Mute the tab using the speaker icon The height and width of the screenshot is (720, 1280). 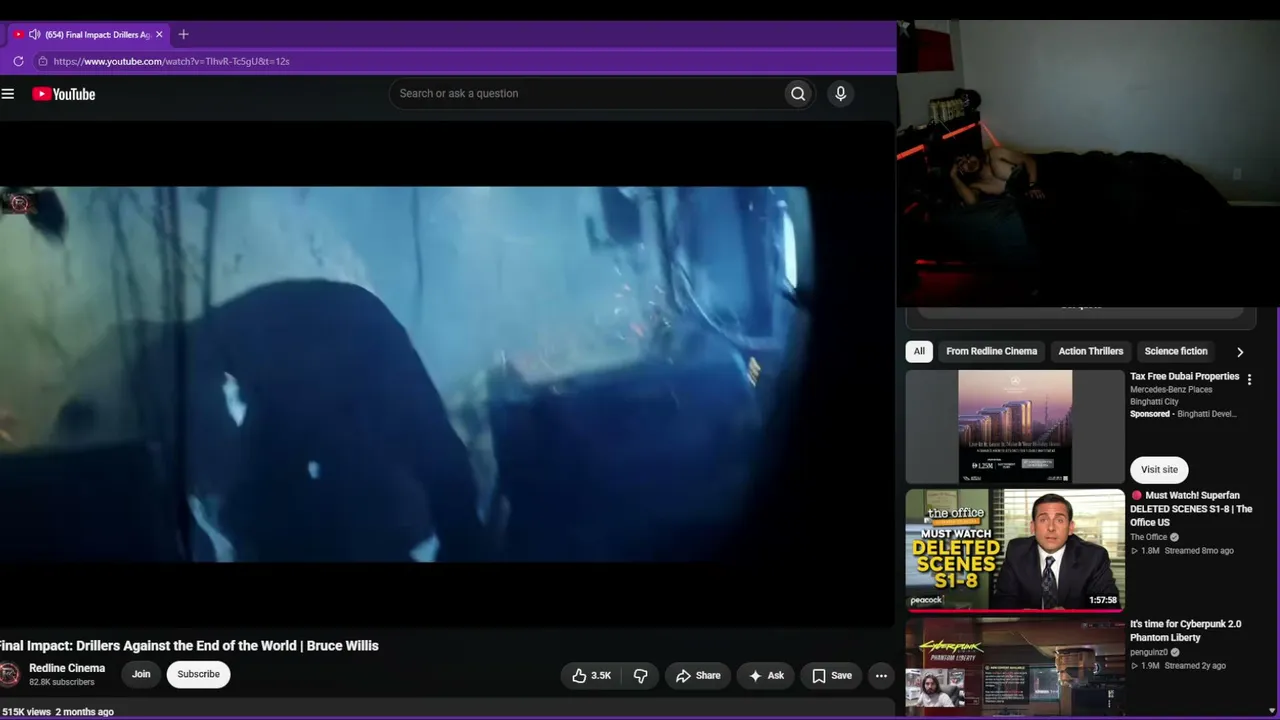click(34, 35)
